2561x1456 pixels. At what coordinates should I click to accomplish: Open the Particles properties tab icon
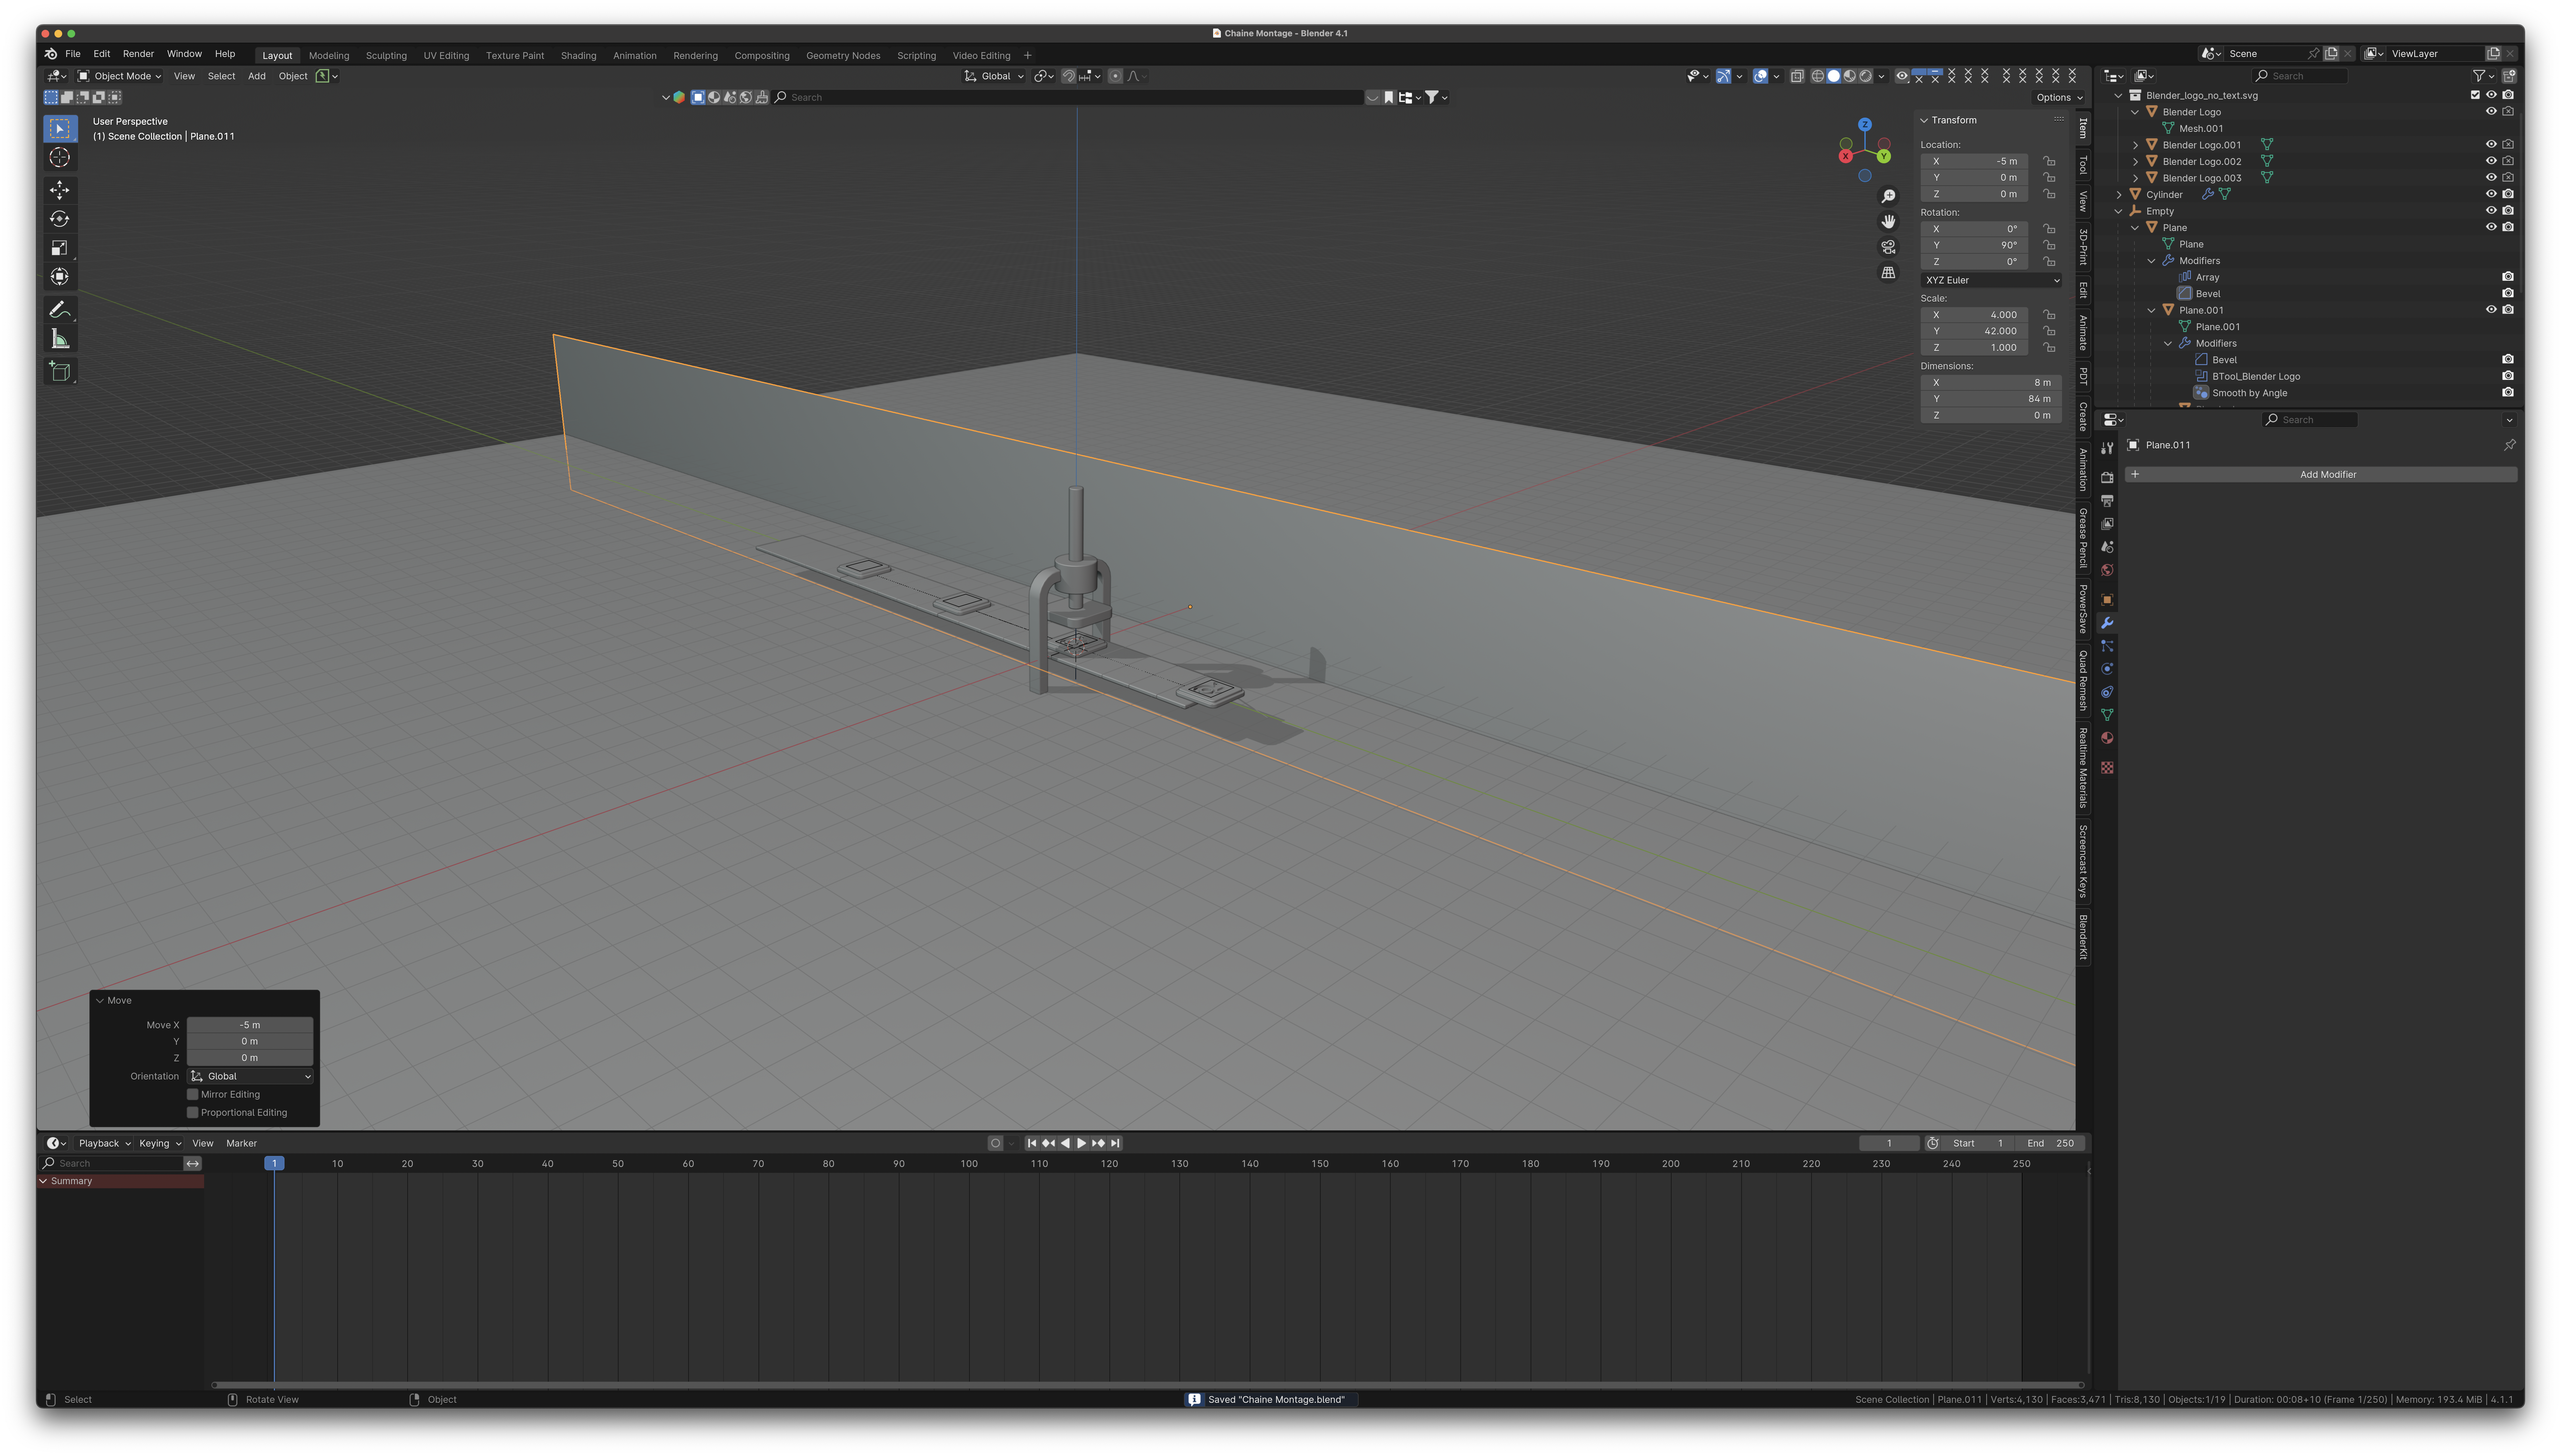click(x=2107, y=646)
